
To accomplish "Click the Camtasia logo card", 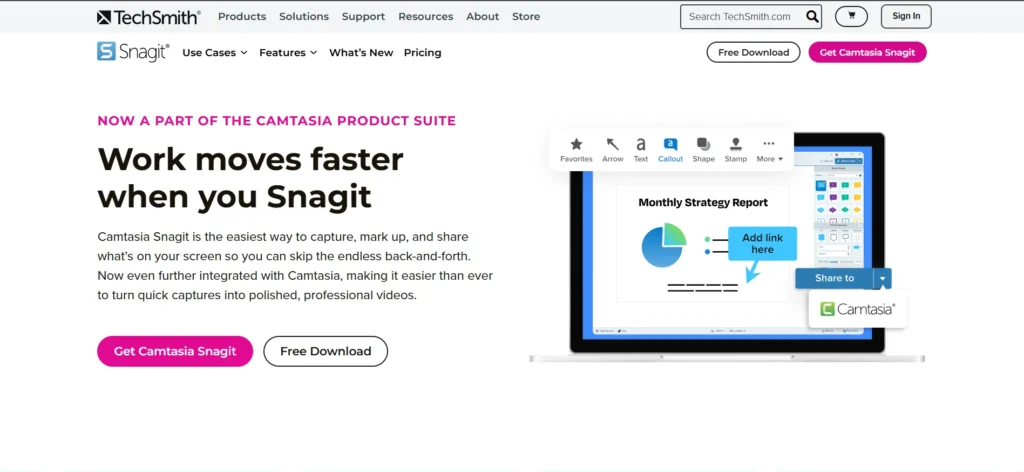I will coord(857,309).
